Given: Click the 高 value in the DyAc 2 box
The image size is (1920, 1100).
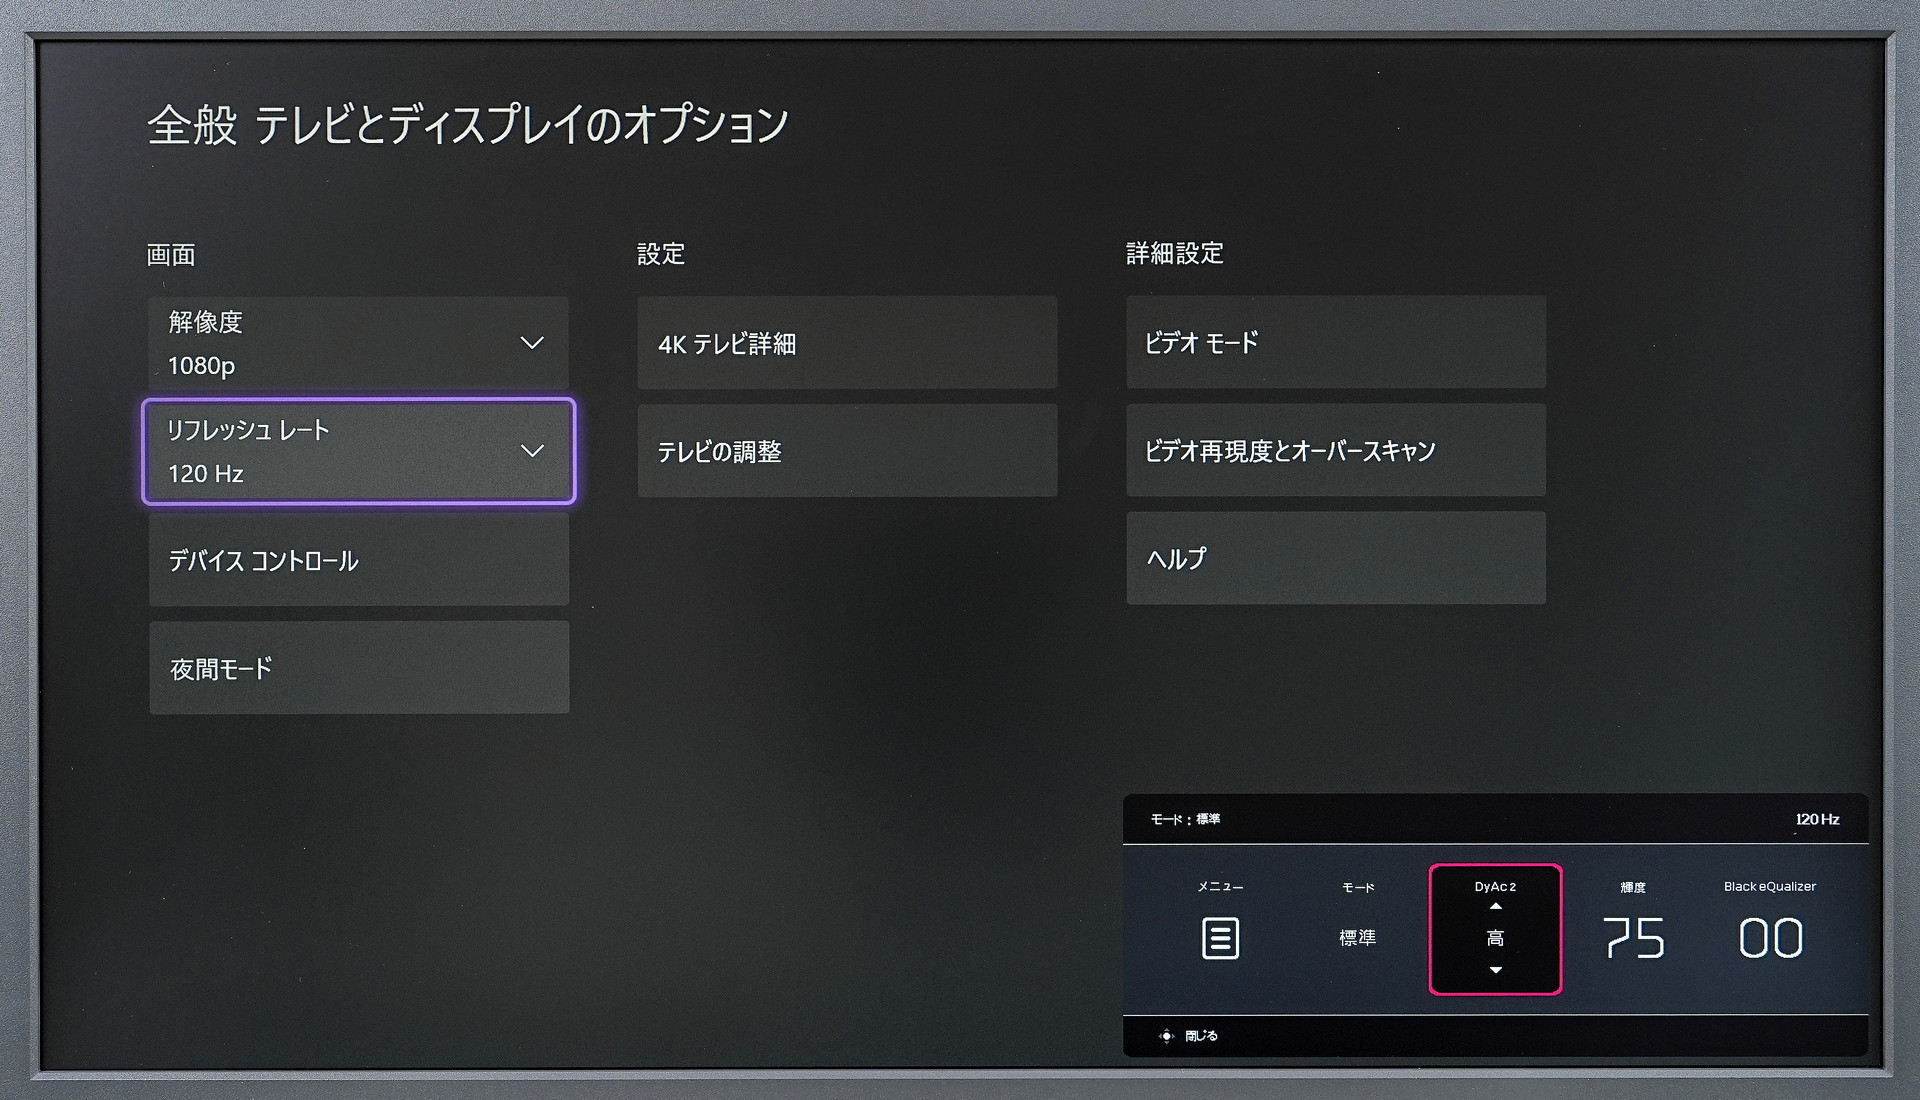Looking at the screenshot, I should tap(1495, 938).
